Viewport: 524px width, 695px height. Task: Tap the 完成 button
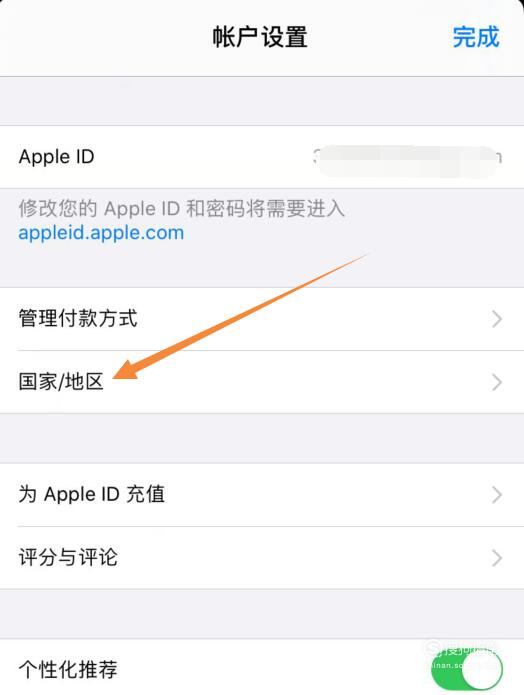pyautogui.click(x=476, y=37)
